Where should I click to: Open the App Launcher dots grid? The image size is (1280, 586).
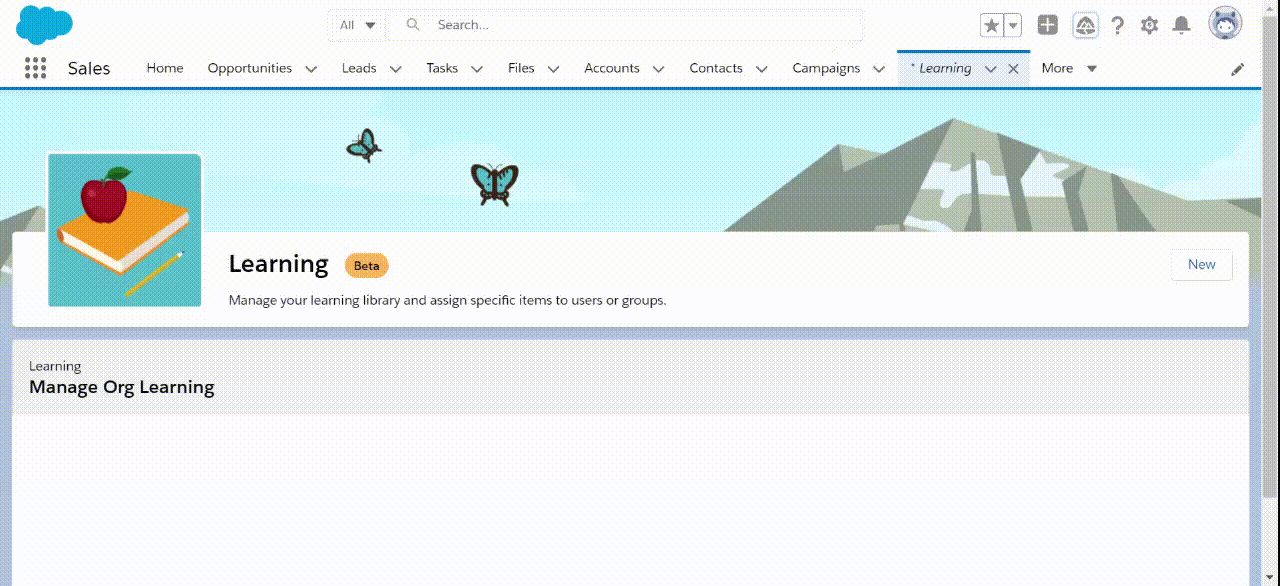36,68
